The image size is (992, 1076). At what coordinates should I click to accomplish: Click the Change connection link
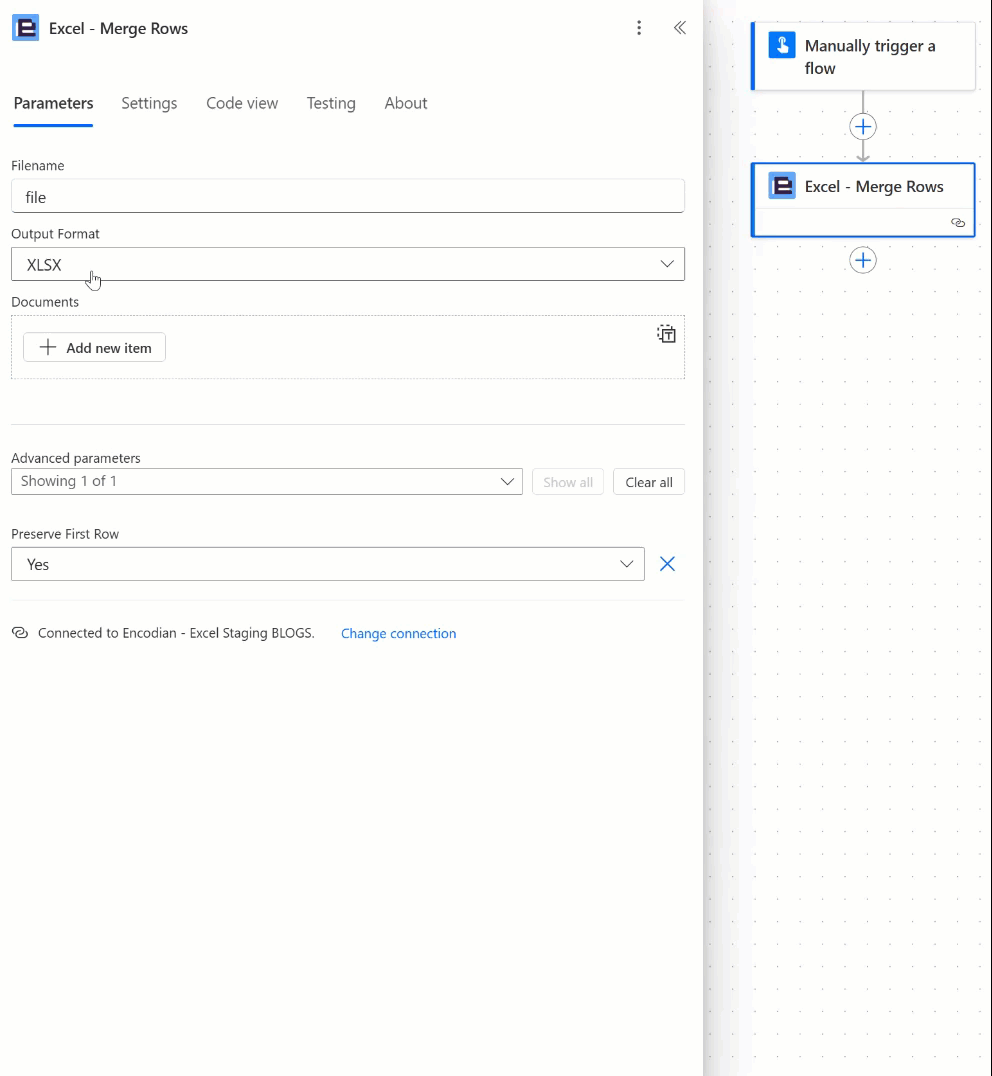pos(399,633)
